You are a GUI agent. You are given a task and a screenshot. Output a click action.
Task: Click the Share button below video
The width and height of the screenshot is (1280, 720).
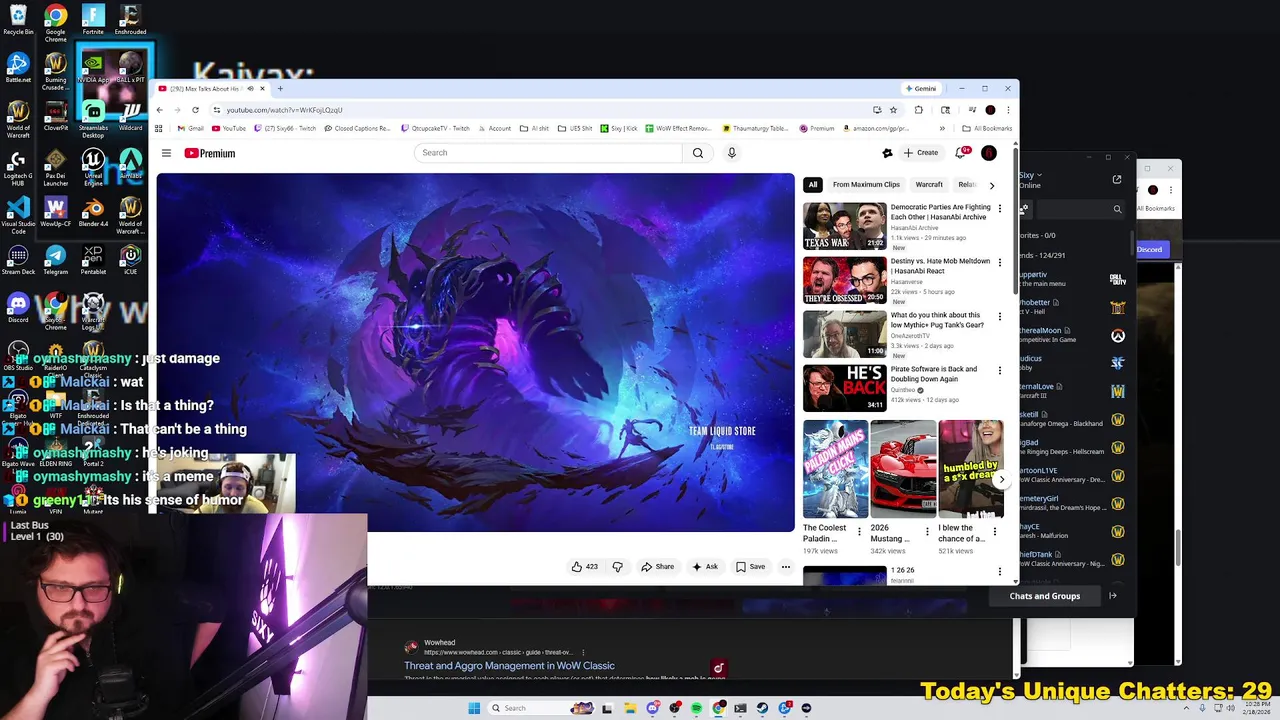tap(657, 567)
